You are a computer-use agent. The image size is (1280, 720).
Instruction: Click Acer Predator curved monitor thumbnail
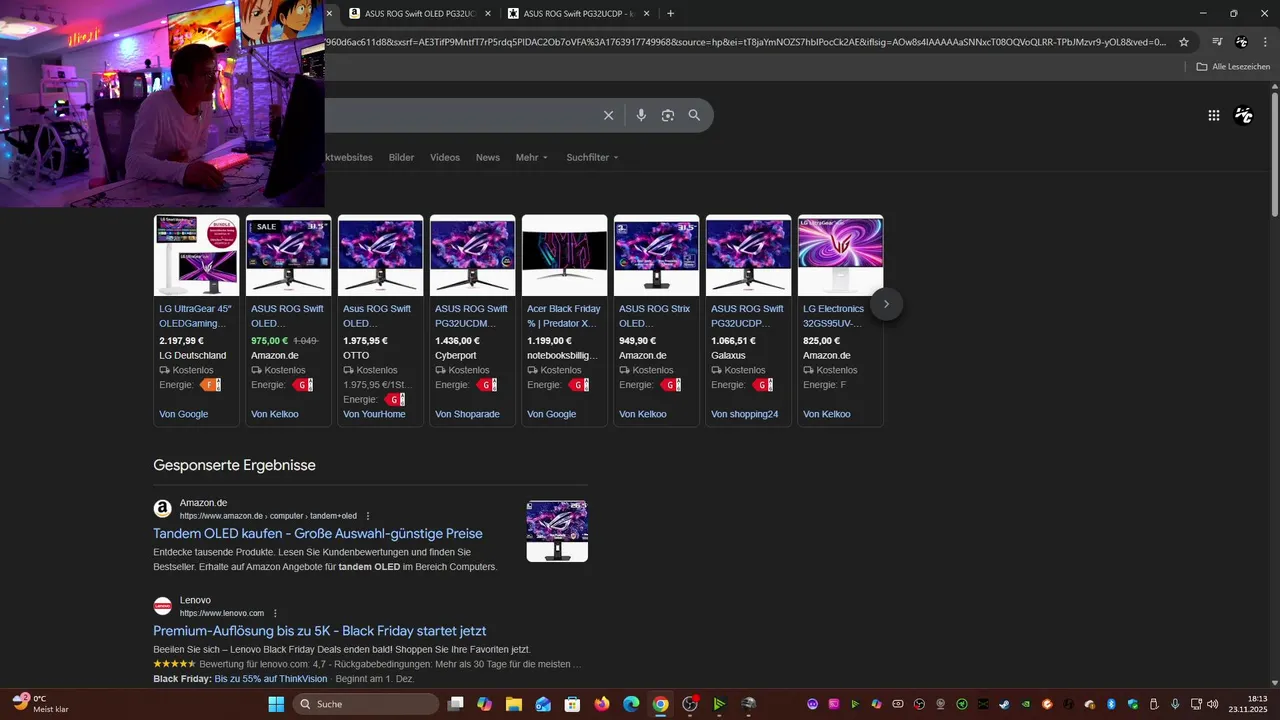tap(565, 256)
